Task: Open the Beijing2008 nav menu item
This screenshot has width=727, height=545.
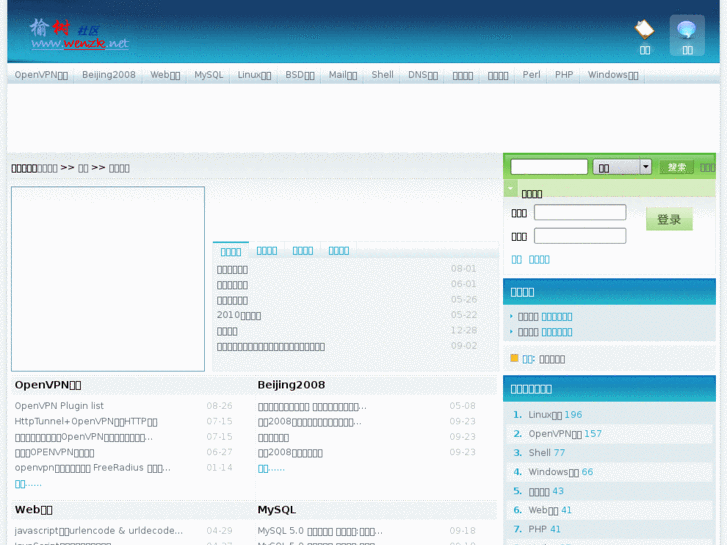Action: [109, 75]
